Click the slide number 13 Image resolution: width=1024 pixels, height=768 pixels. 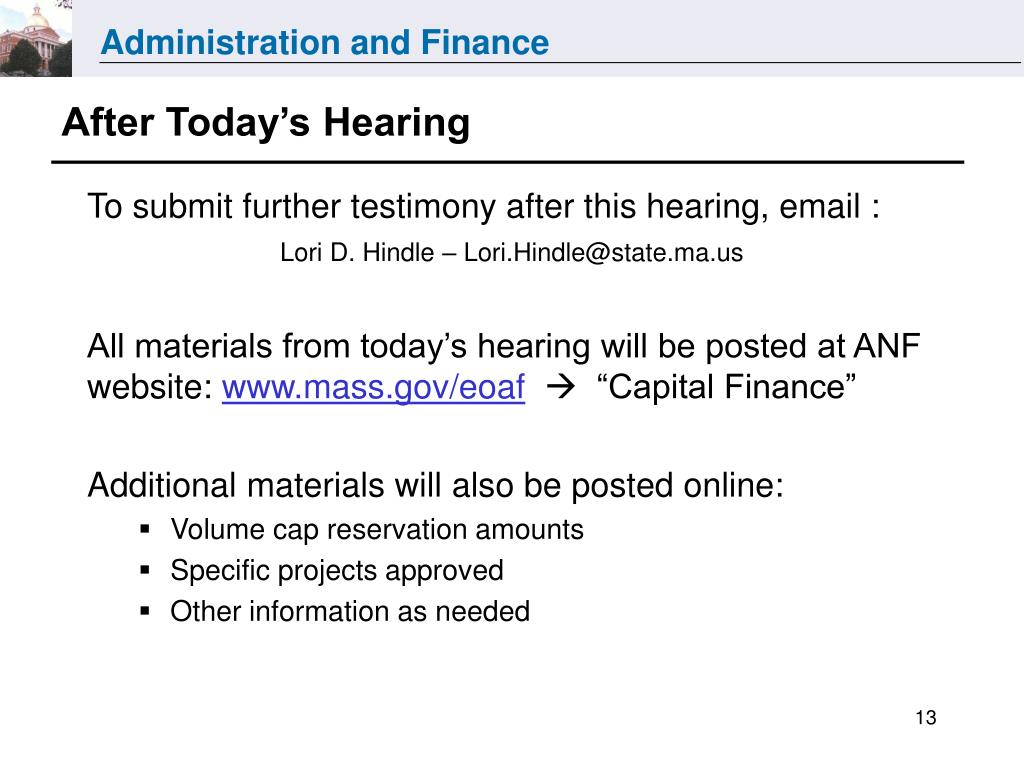925,718
